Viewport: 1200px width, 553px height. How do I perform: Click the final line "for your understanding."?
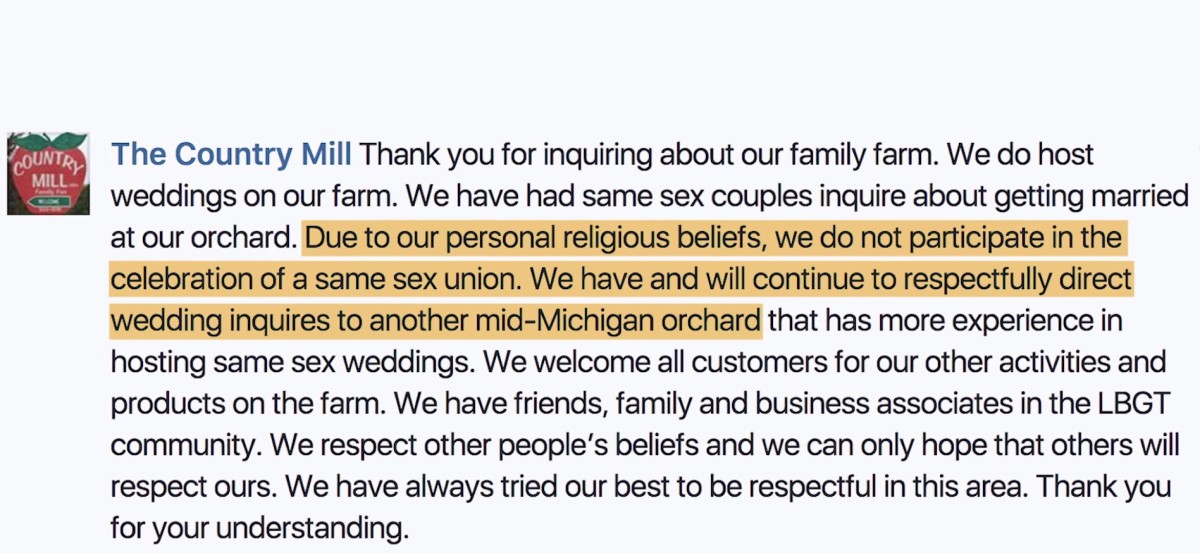click(x=260, y=528)
